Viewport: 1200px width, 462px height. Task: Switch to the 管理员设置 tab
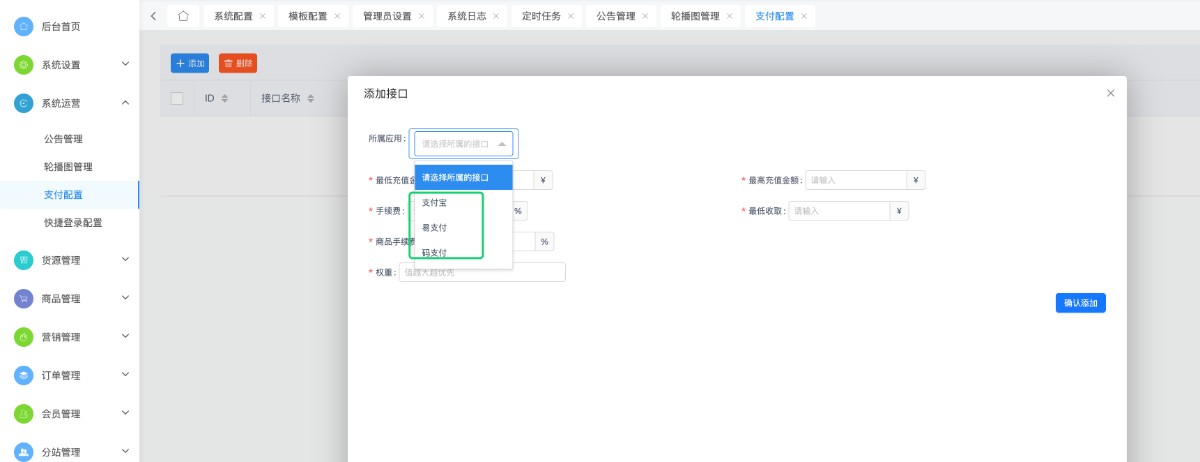[387, 16]
